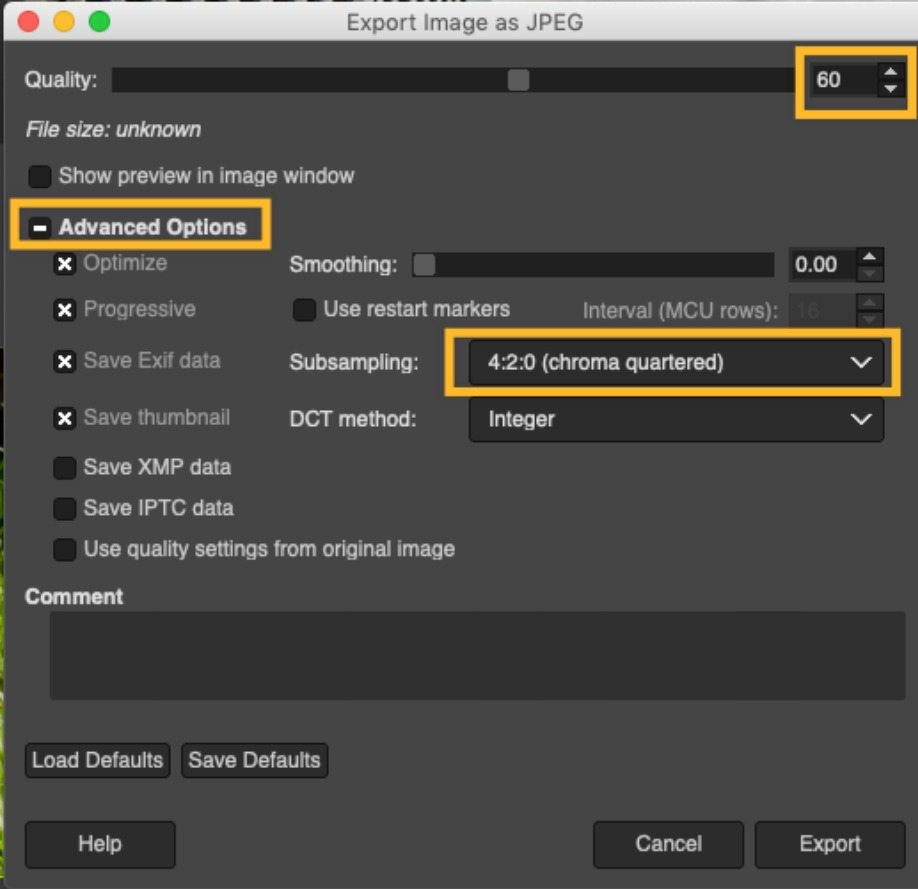Screen dimensions: 918x889
Task: Increase Smoothing value with up arrow
Action: (x=871, y=256)
